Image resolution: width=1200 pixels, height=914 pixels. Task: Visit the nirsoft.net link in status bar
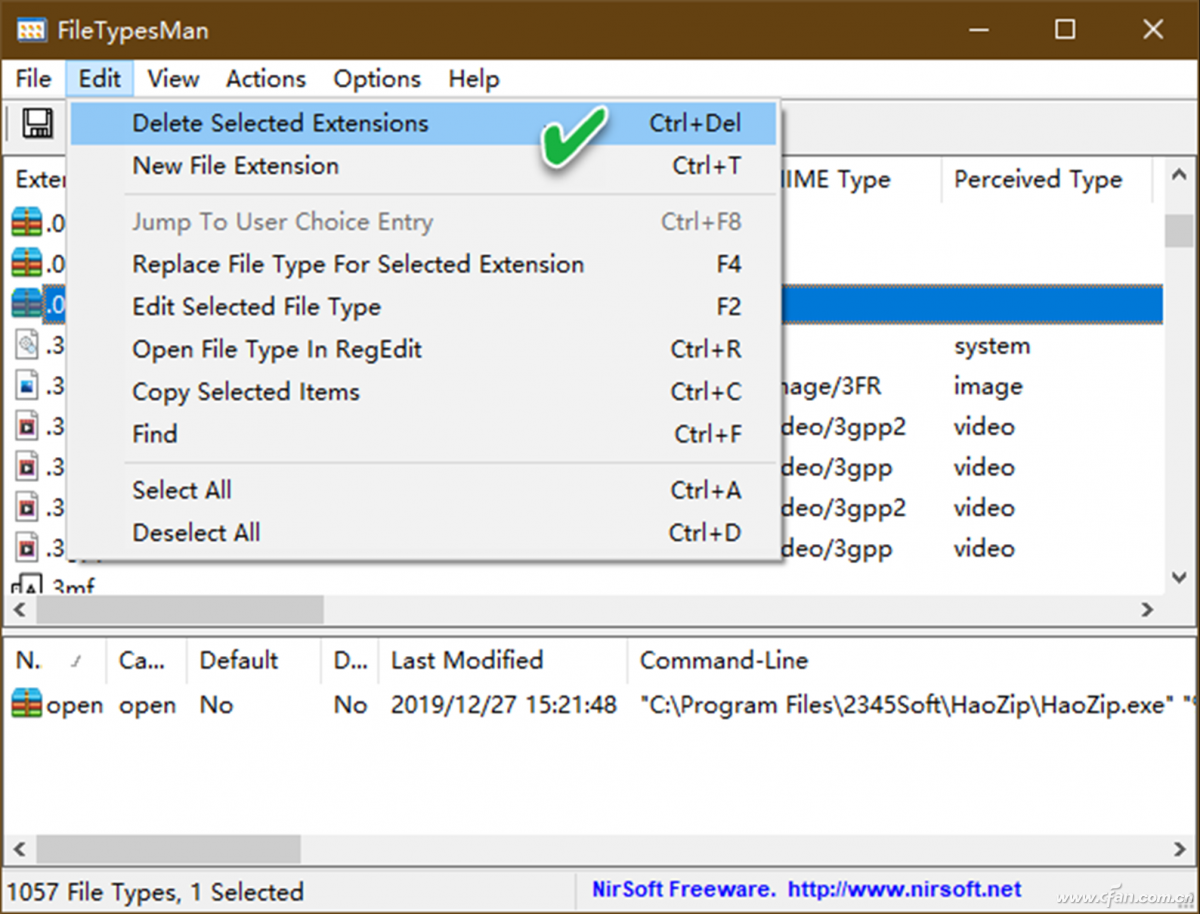(904, 889)
